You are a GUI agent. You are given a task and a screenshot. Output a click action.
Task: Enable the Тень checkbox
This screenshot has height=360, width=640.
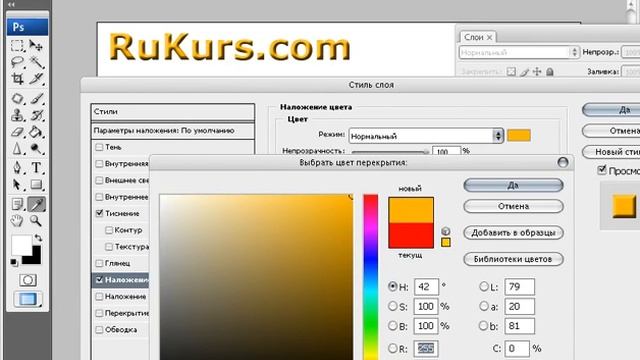click(99, 147)
